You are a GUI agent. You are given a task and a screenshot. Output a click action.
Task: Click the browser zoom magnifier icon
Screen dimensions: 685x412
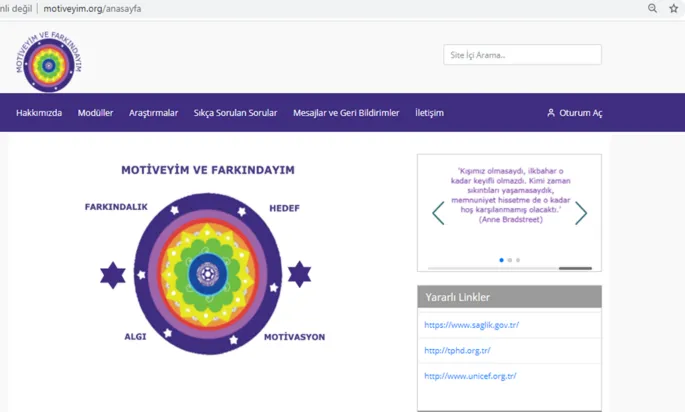click(653, 8)
